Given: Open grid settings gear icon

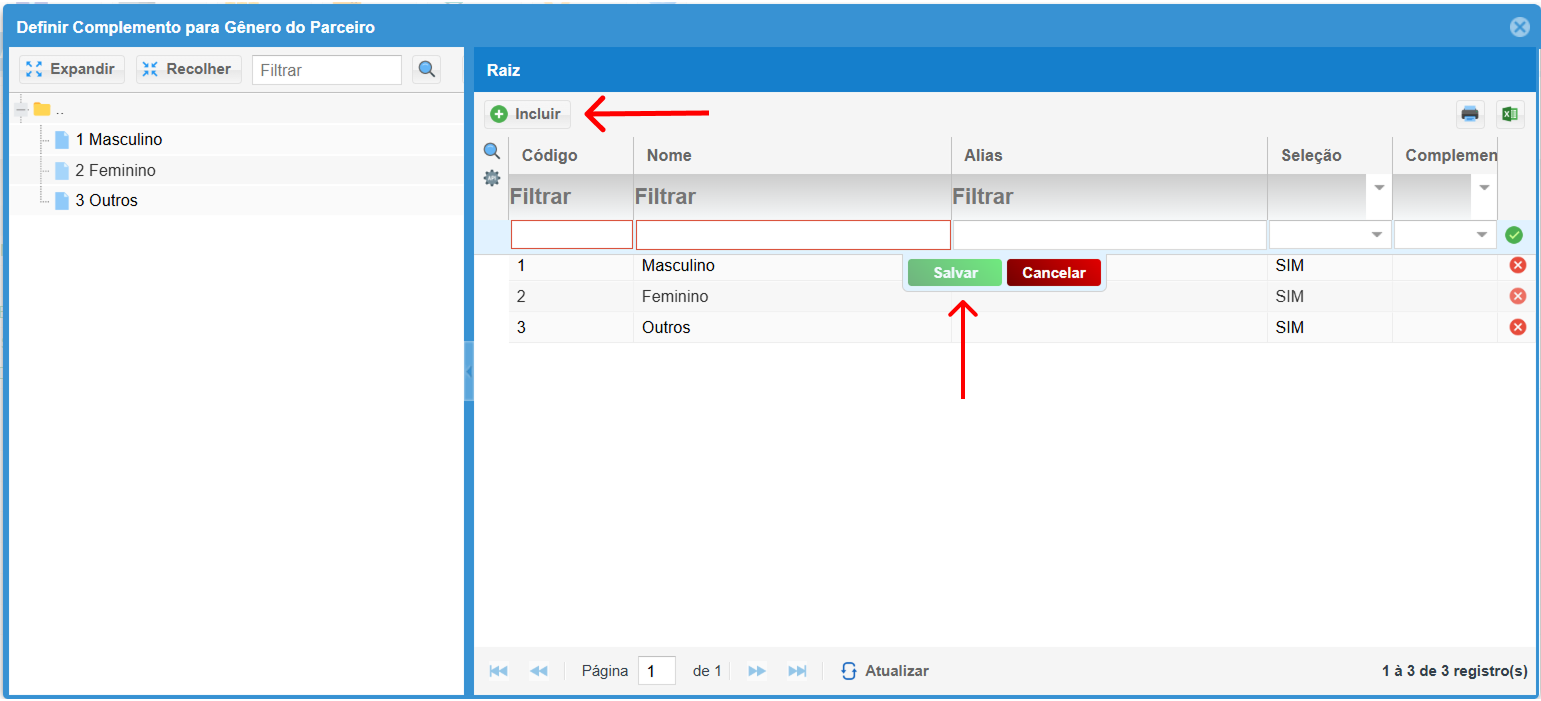Looking at the screenshot, I should (492, 178).
